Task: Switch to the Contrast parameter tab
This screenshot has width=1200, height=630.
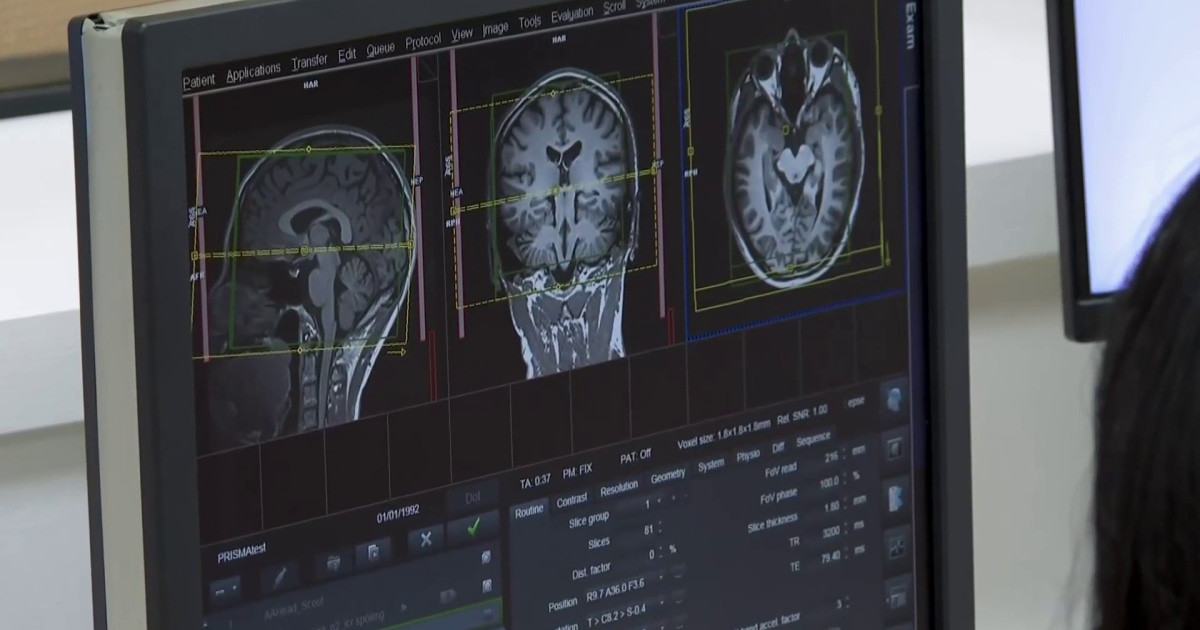Action: tap(572, 499)
